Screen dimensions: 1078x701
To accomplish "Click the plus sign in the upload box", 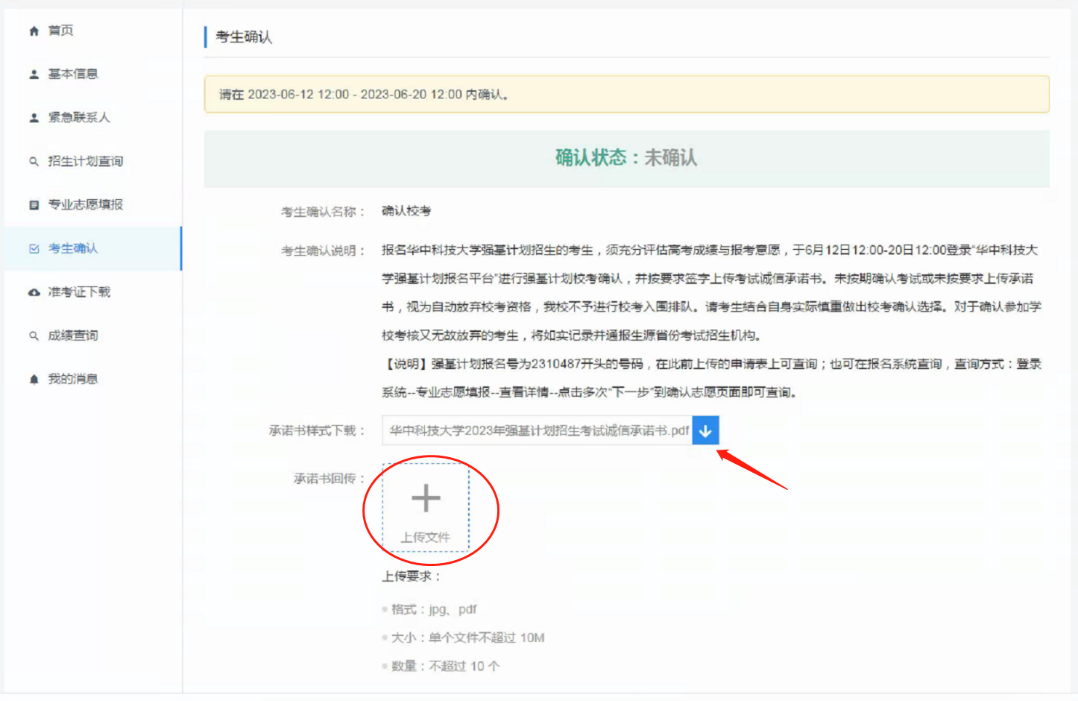I will click(x=426, y=498).
